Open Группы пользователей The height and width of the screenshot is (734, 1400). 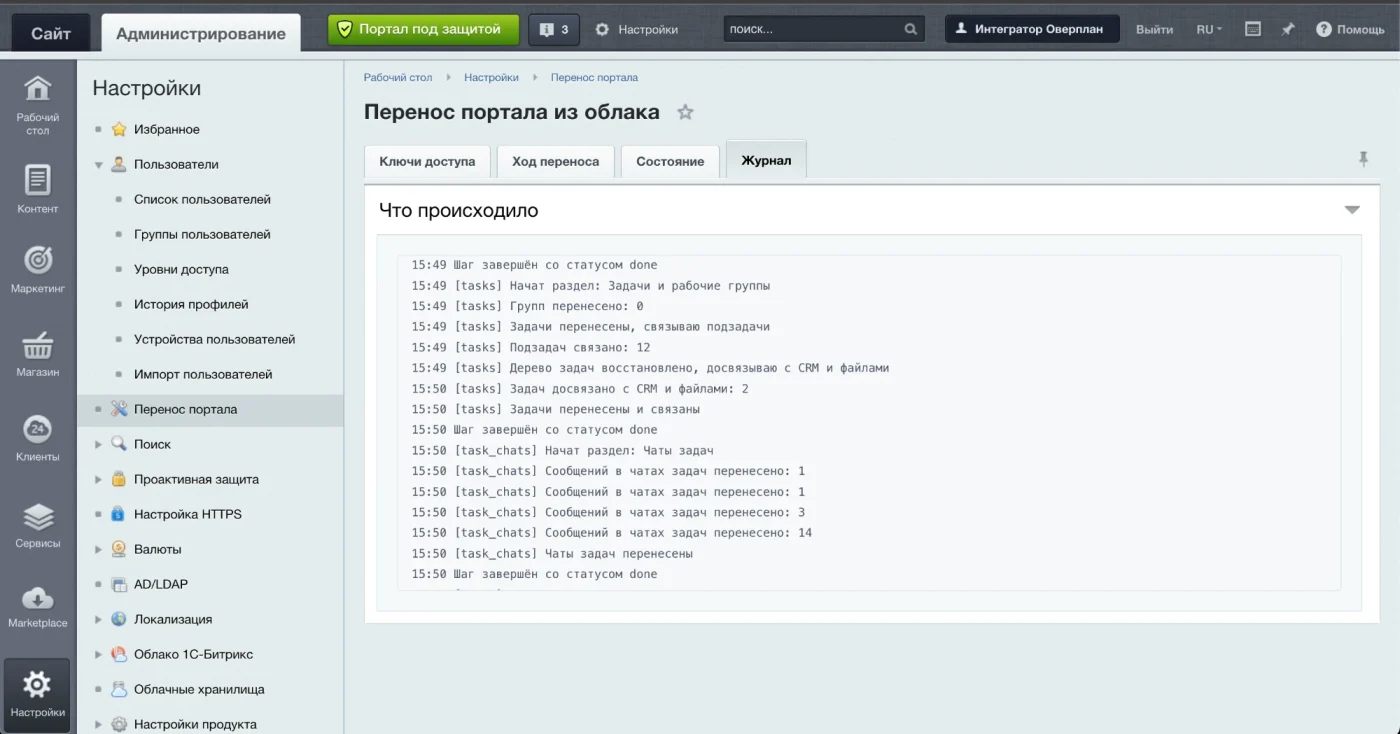pos(202,234)
